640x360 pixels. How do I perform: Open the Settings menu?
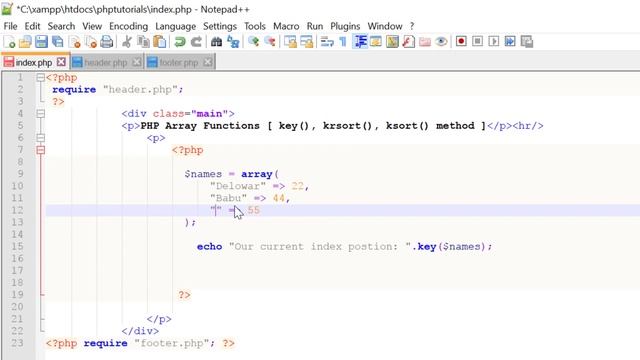220,26
